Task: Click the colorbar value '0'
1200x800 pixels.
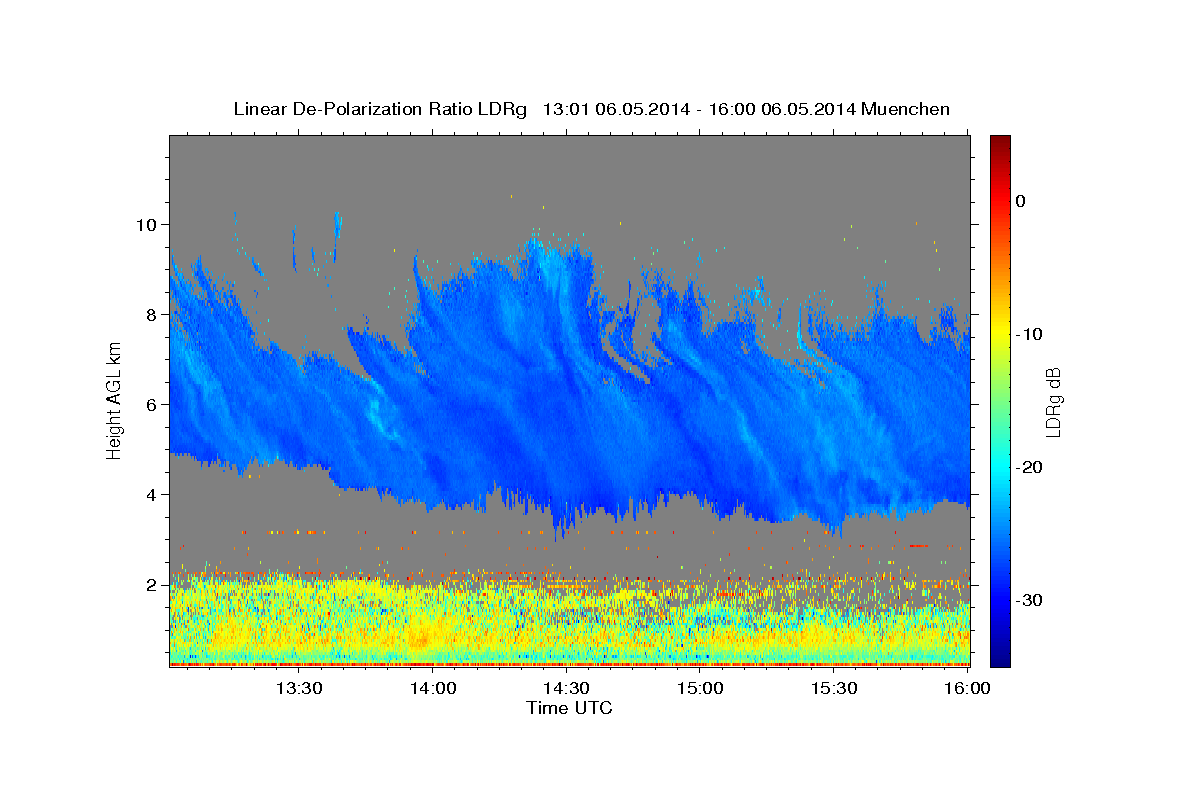Action: tap(1021, 201)
